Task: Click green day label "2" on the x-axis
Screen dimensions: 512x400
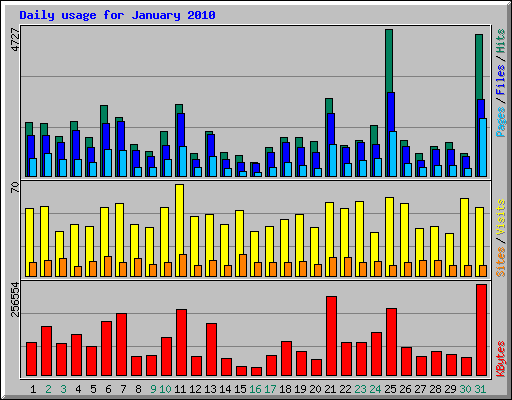Action: click(x=48, y=389)
